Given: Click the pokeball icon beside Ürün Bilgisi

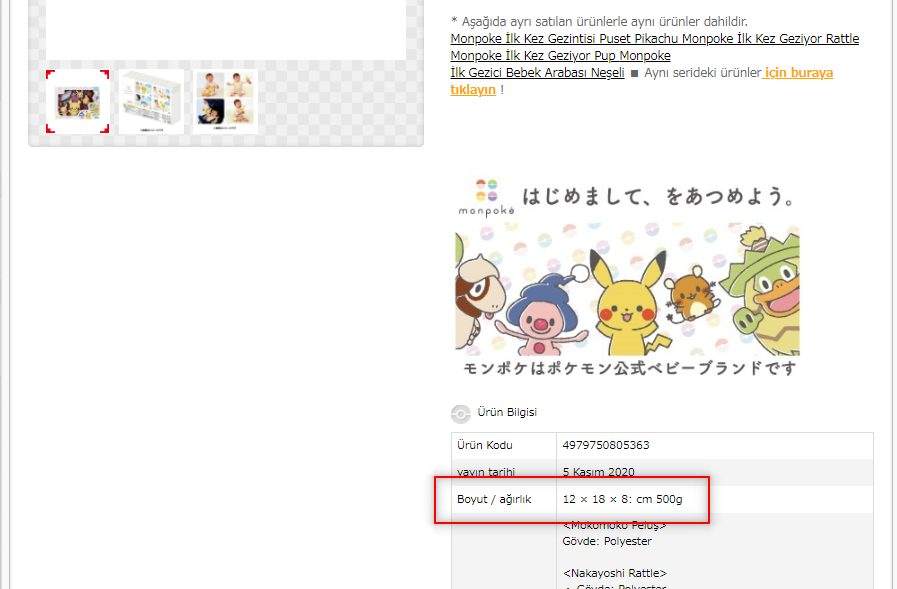Looking at the screenshot, I should [x=461, y=413].
